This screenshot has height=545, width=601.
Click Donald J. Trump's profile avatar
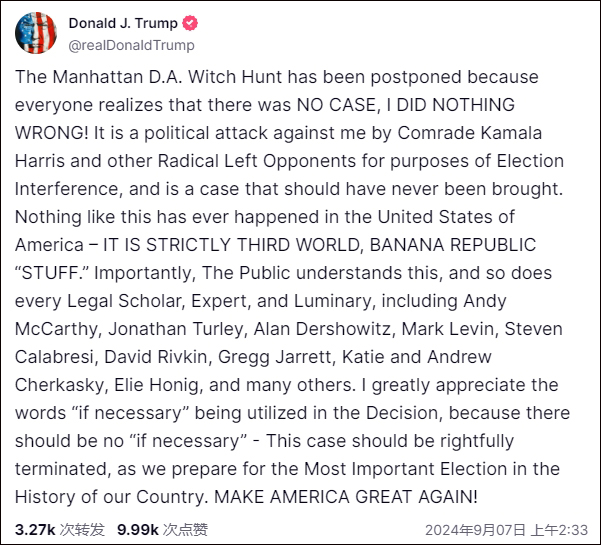point(36,33)
